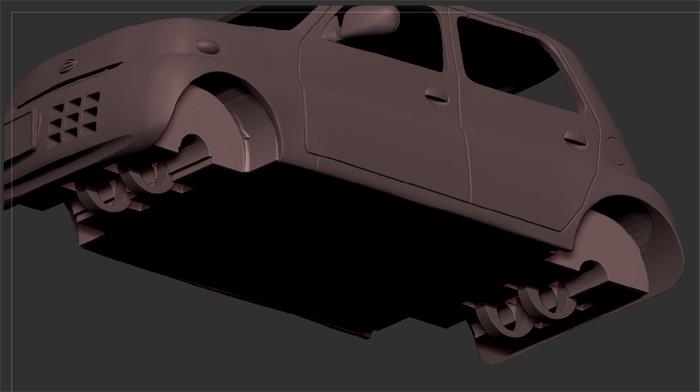The height and width of the screenshot is (392, 700).
Task: Click the oval emblem on the hood
Action: (x=67, y=66)
